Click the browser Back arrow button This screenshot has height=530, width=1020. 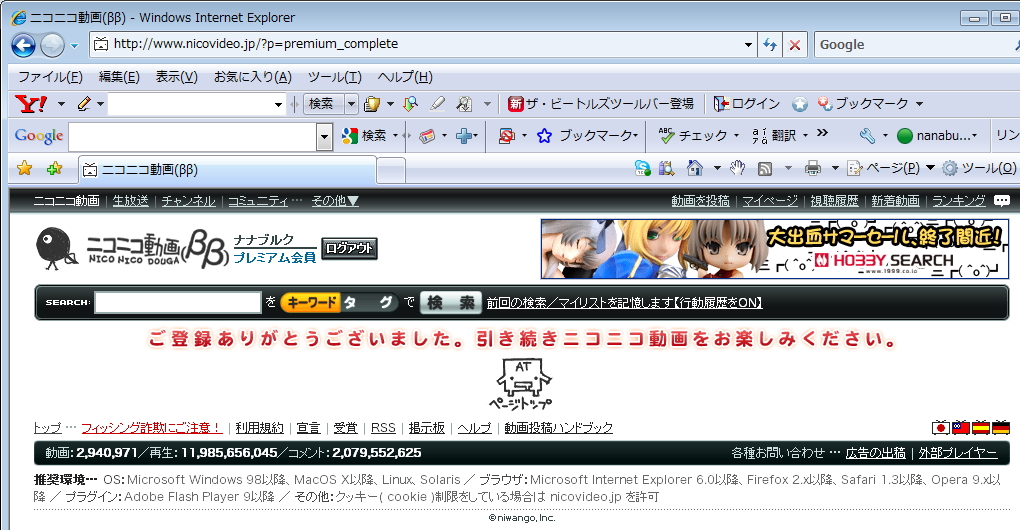pyautogui.click(x=23, y=45)
